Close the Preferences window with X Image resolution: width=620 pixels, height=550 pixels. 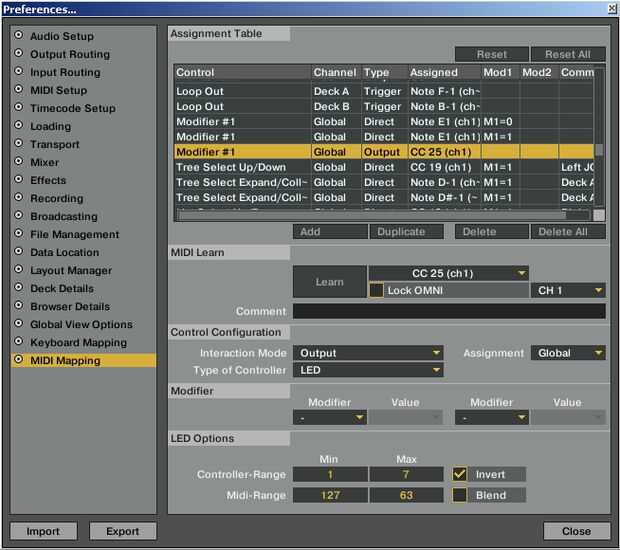pyautogui.click(x=612, y=8)
